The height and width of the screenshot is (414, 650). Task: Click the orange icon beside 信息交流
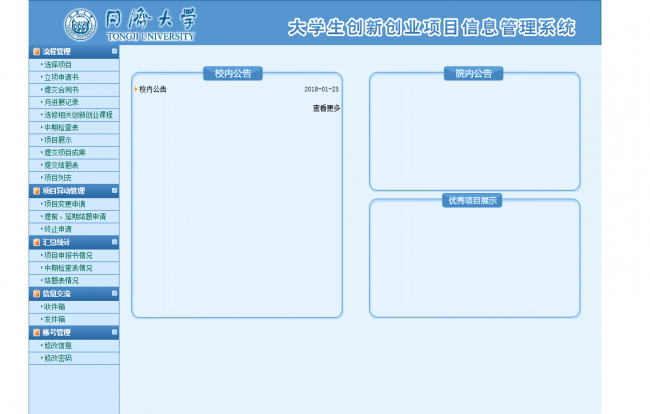36,294
